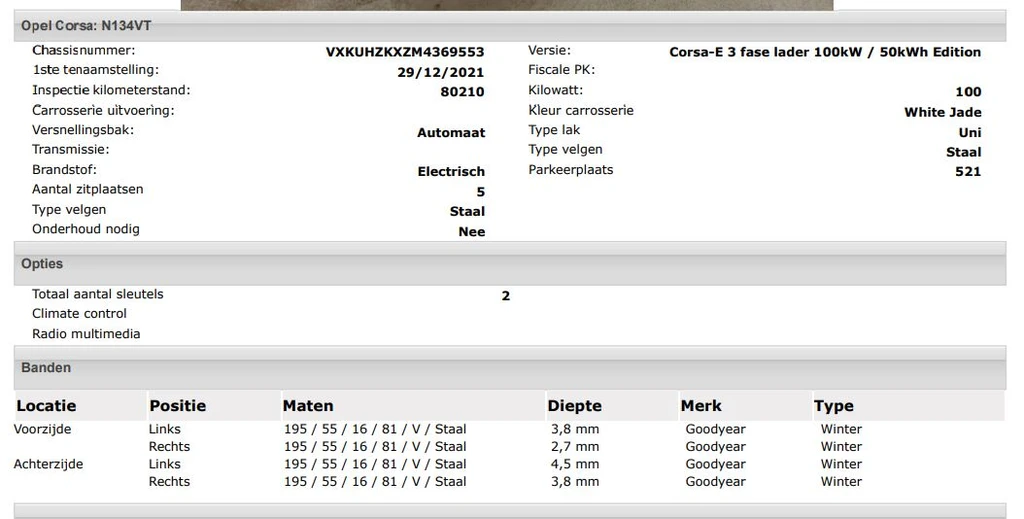This screenshot has width=1024, height=519.
Task: Click 'Chassisnummer:' label
Action: [84, 50]
